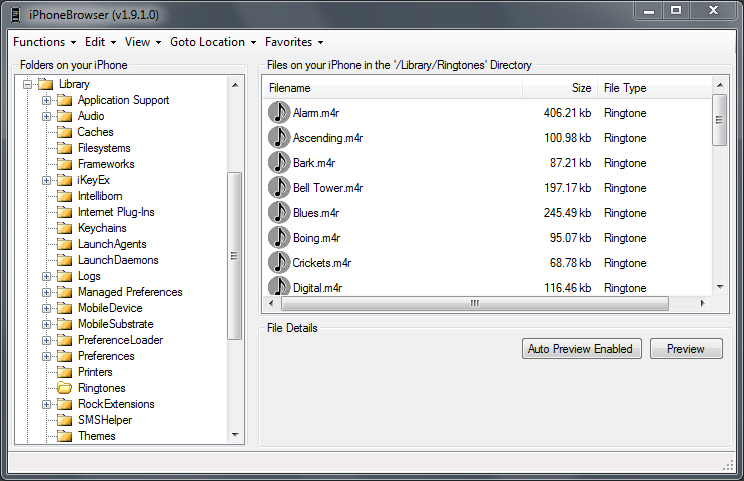Click the Audio folder icon

[65, 116]
